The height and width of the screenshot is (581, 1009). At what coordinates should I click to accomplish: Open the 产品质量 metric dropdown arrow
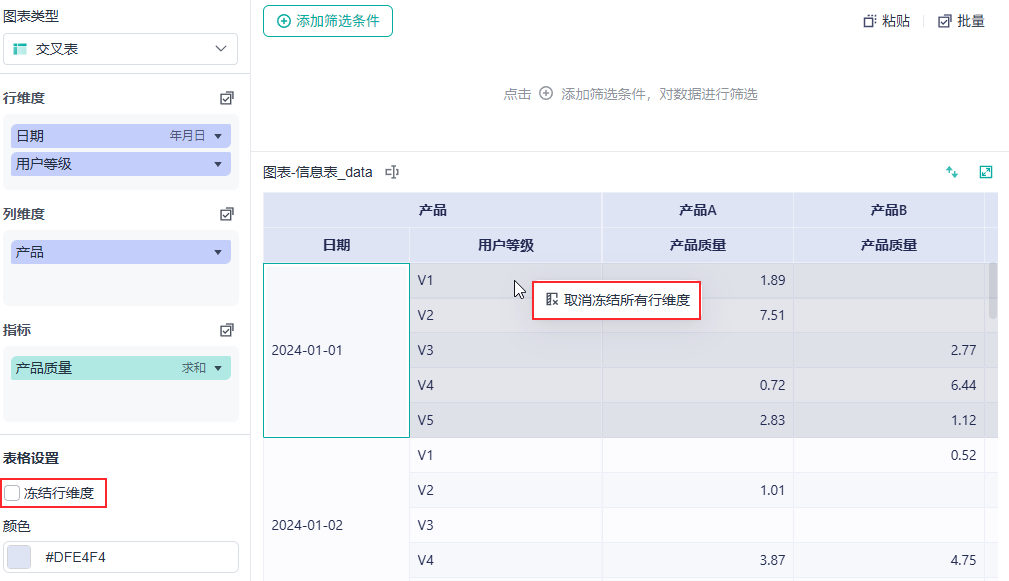tap(218, 368)
